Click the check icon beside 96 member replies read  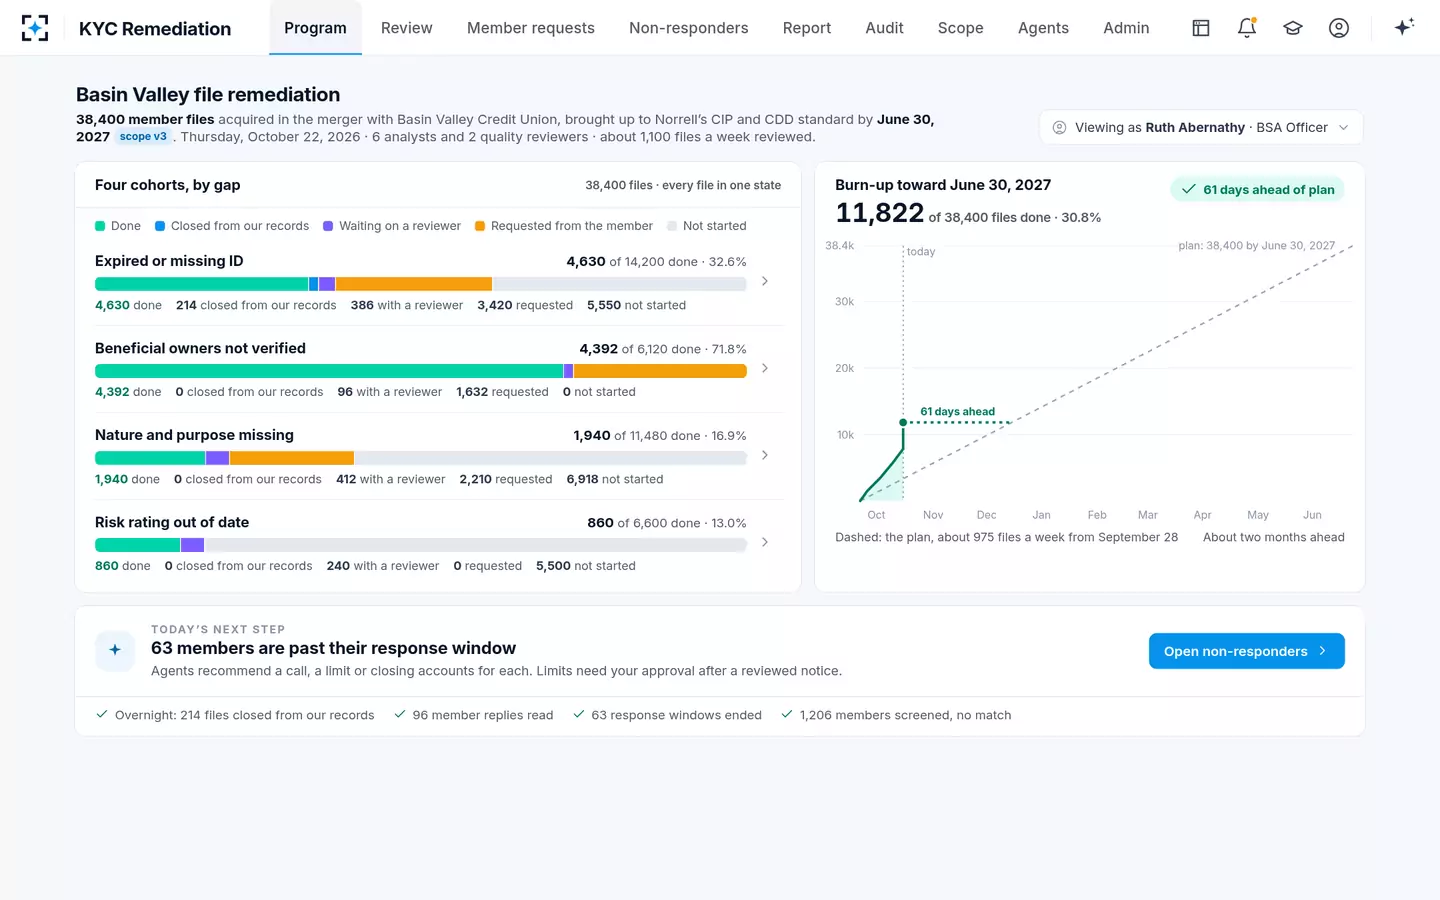point(400,714)
